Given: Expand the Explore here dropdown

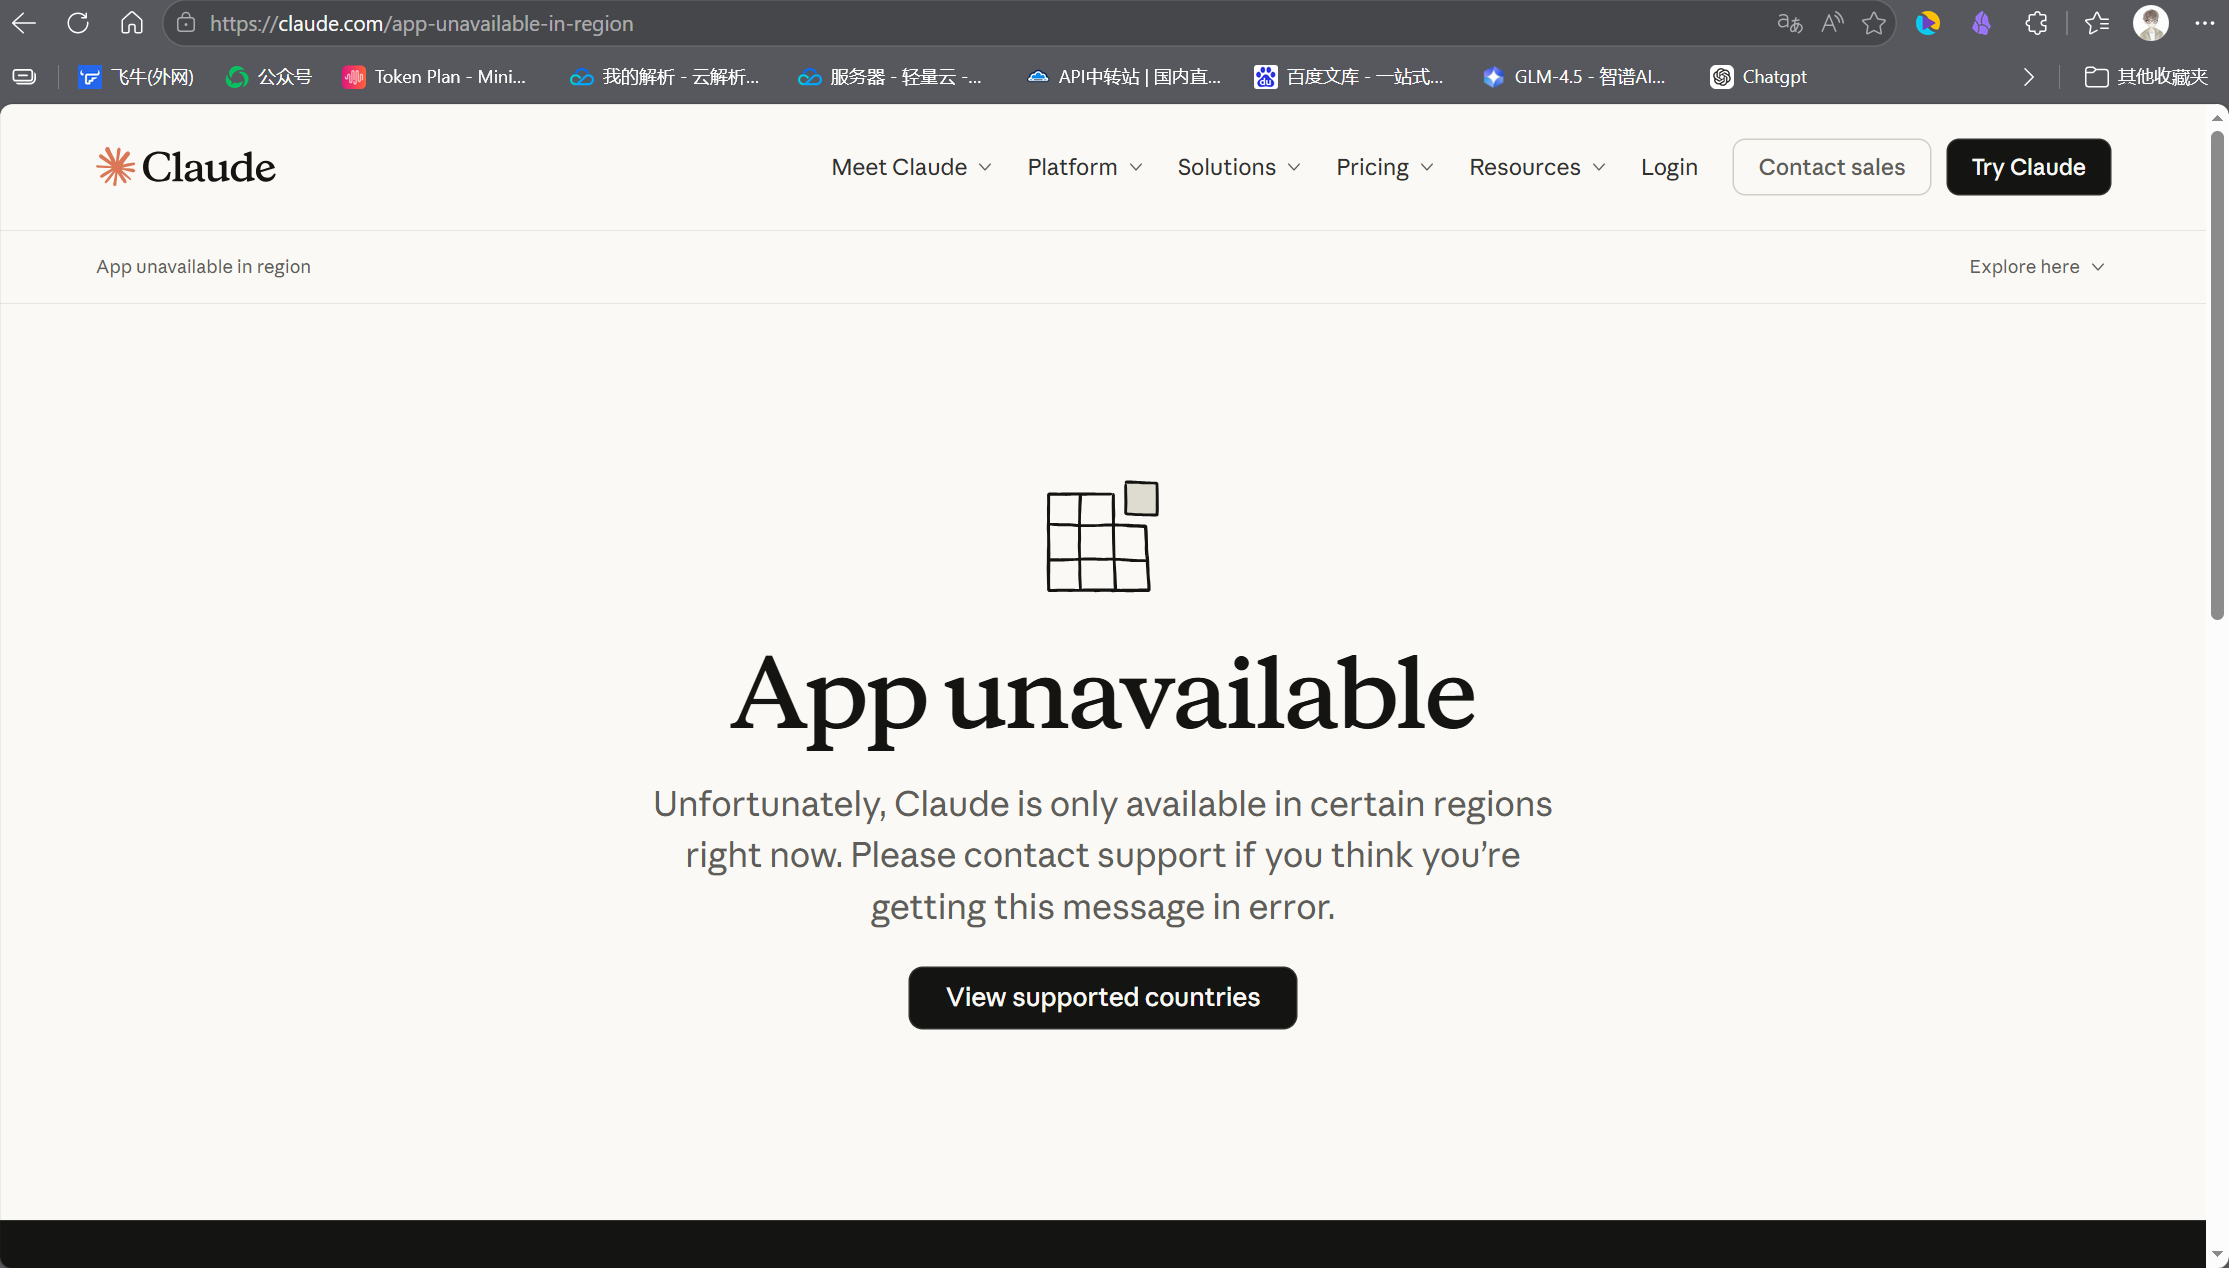Looking at the screenshot, I should pos(2037,267).
